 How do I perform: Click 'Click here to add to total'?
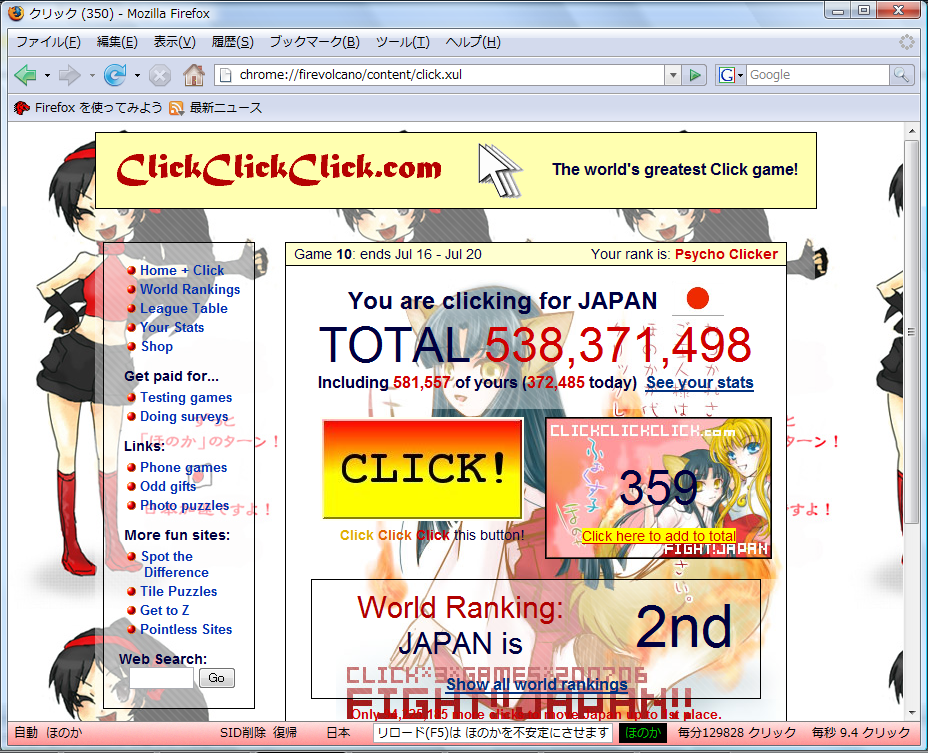659,536
